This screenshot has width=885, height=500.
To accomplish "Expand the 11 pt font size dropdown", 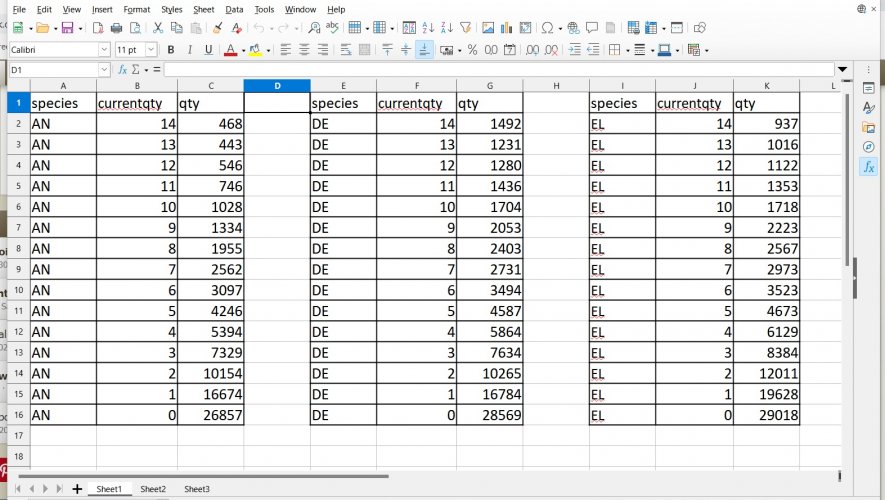I will [151, 49].
